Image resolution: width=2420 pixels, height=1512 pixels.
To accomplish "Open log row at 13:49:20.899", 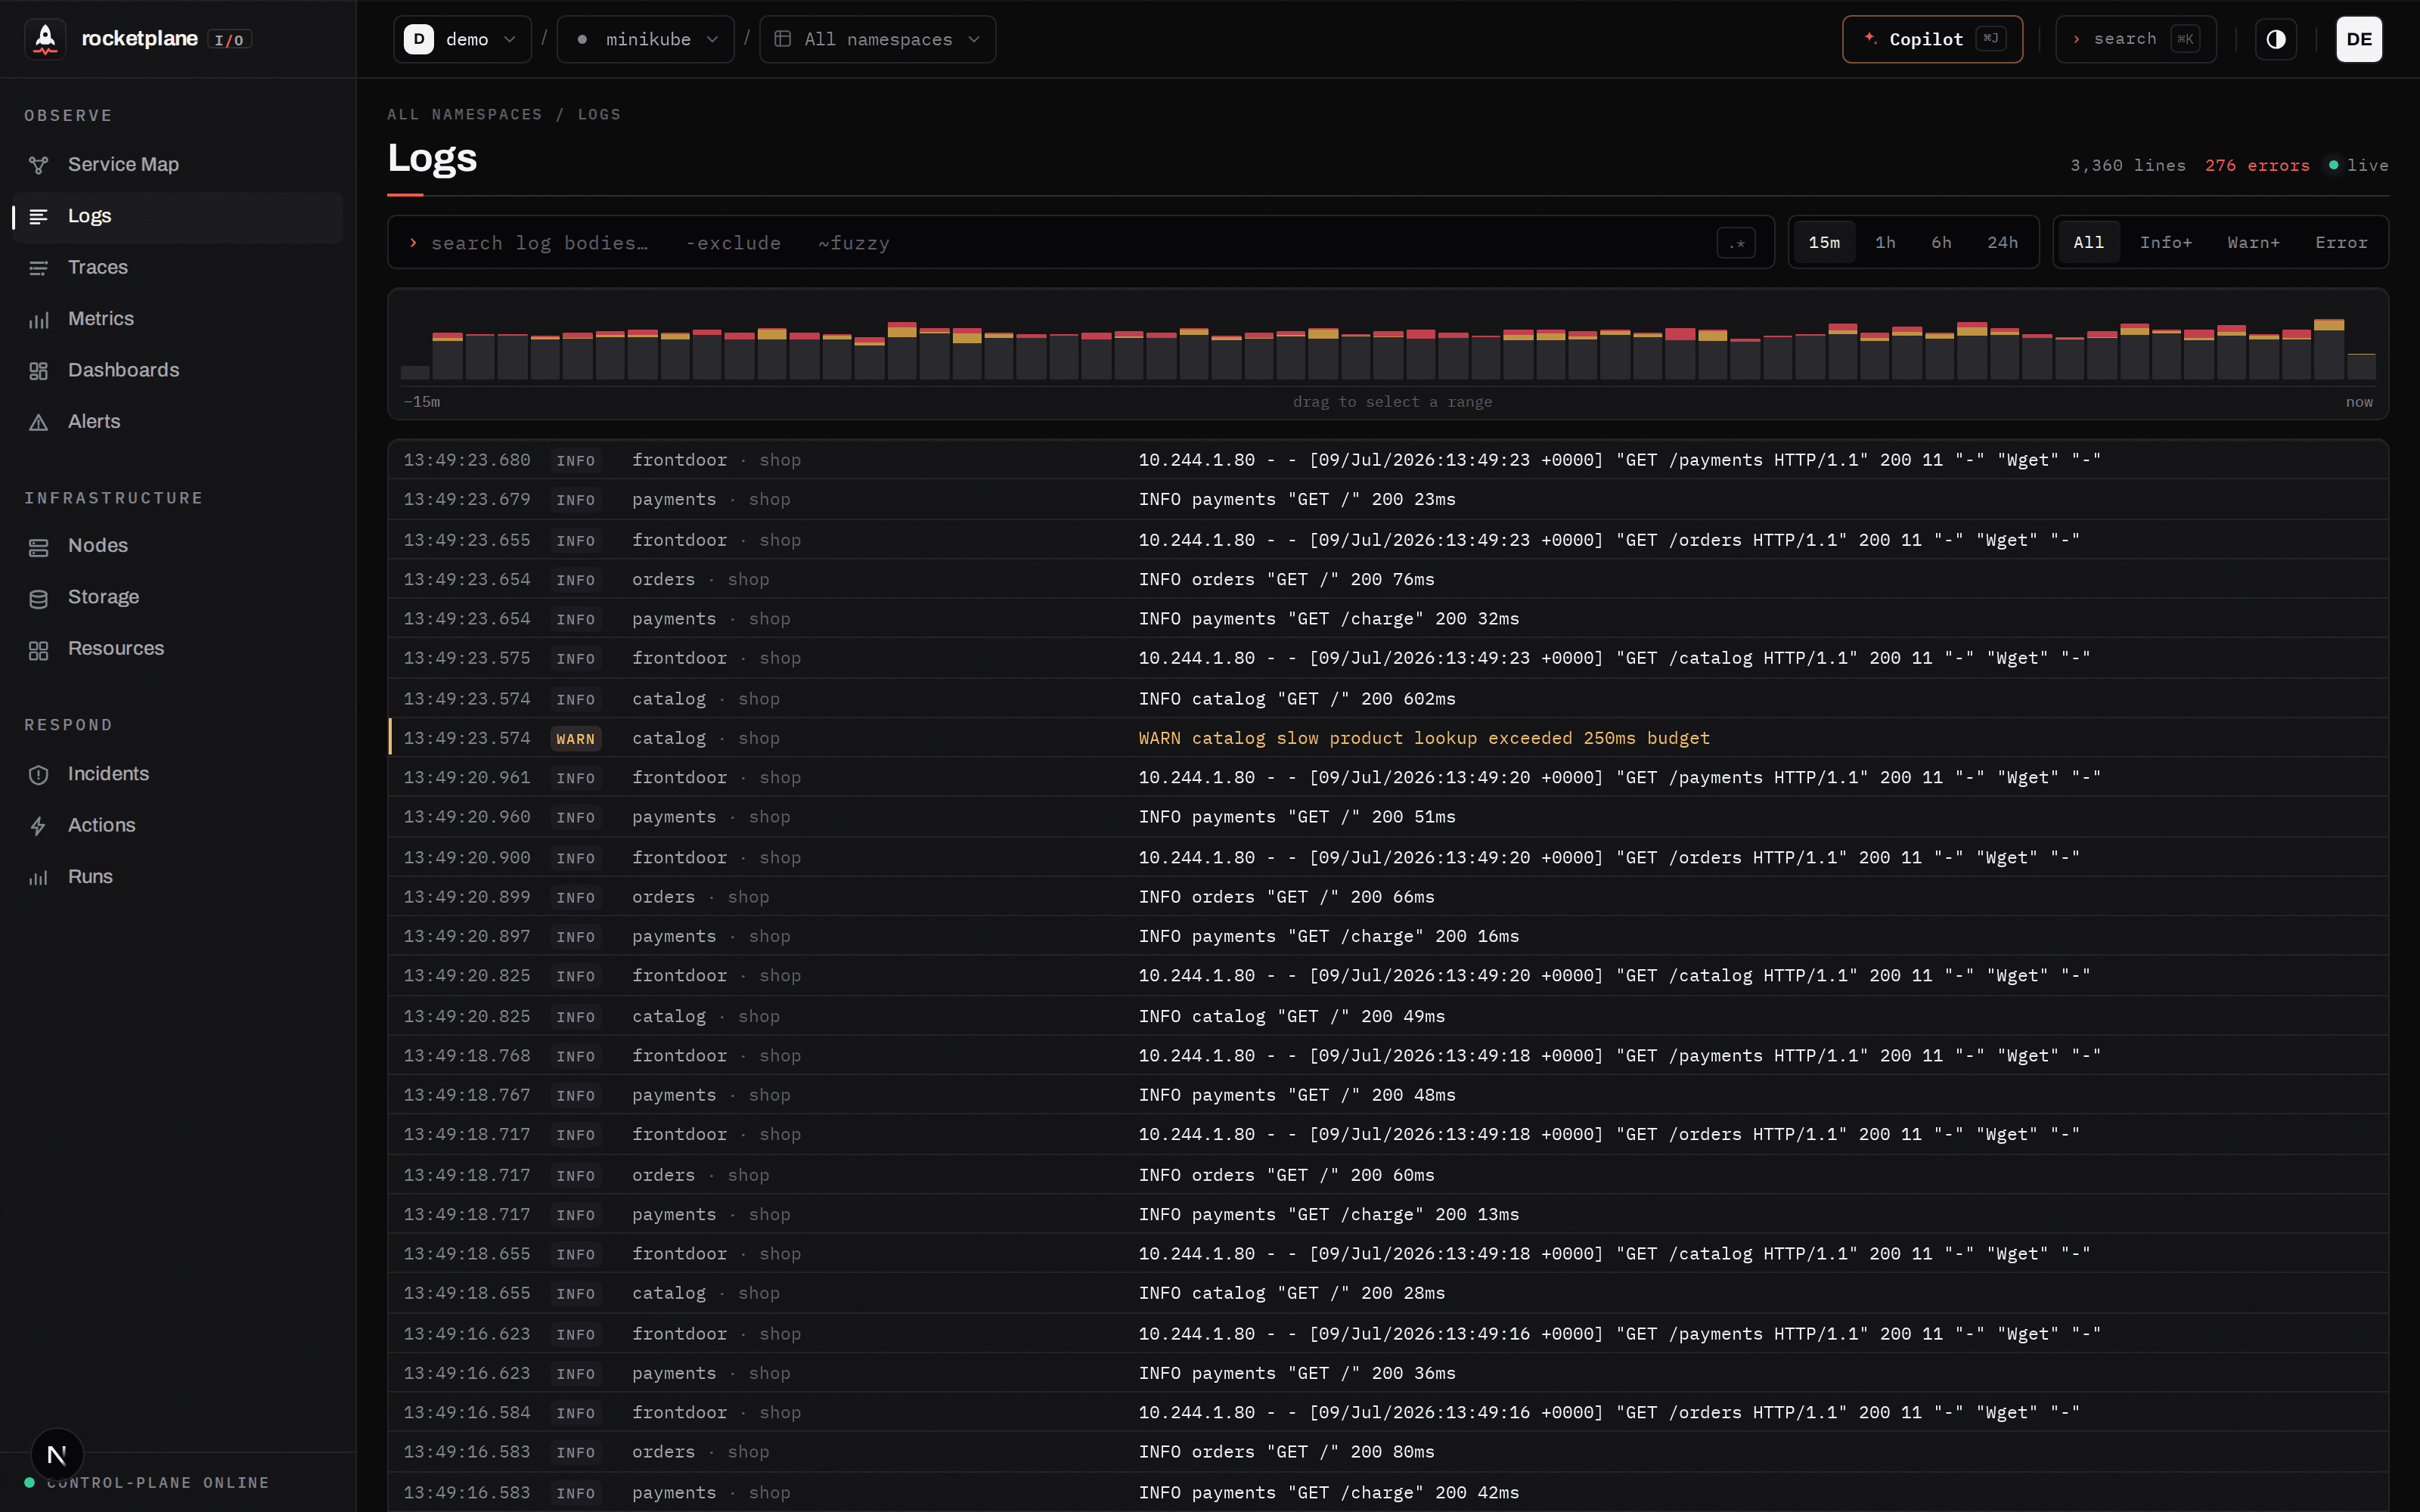I will click(x=1388, y=897).
